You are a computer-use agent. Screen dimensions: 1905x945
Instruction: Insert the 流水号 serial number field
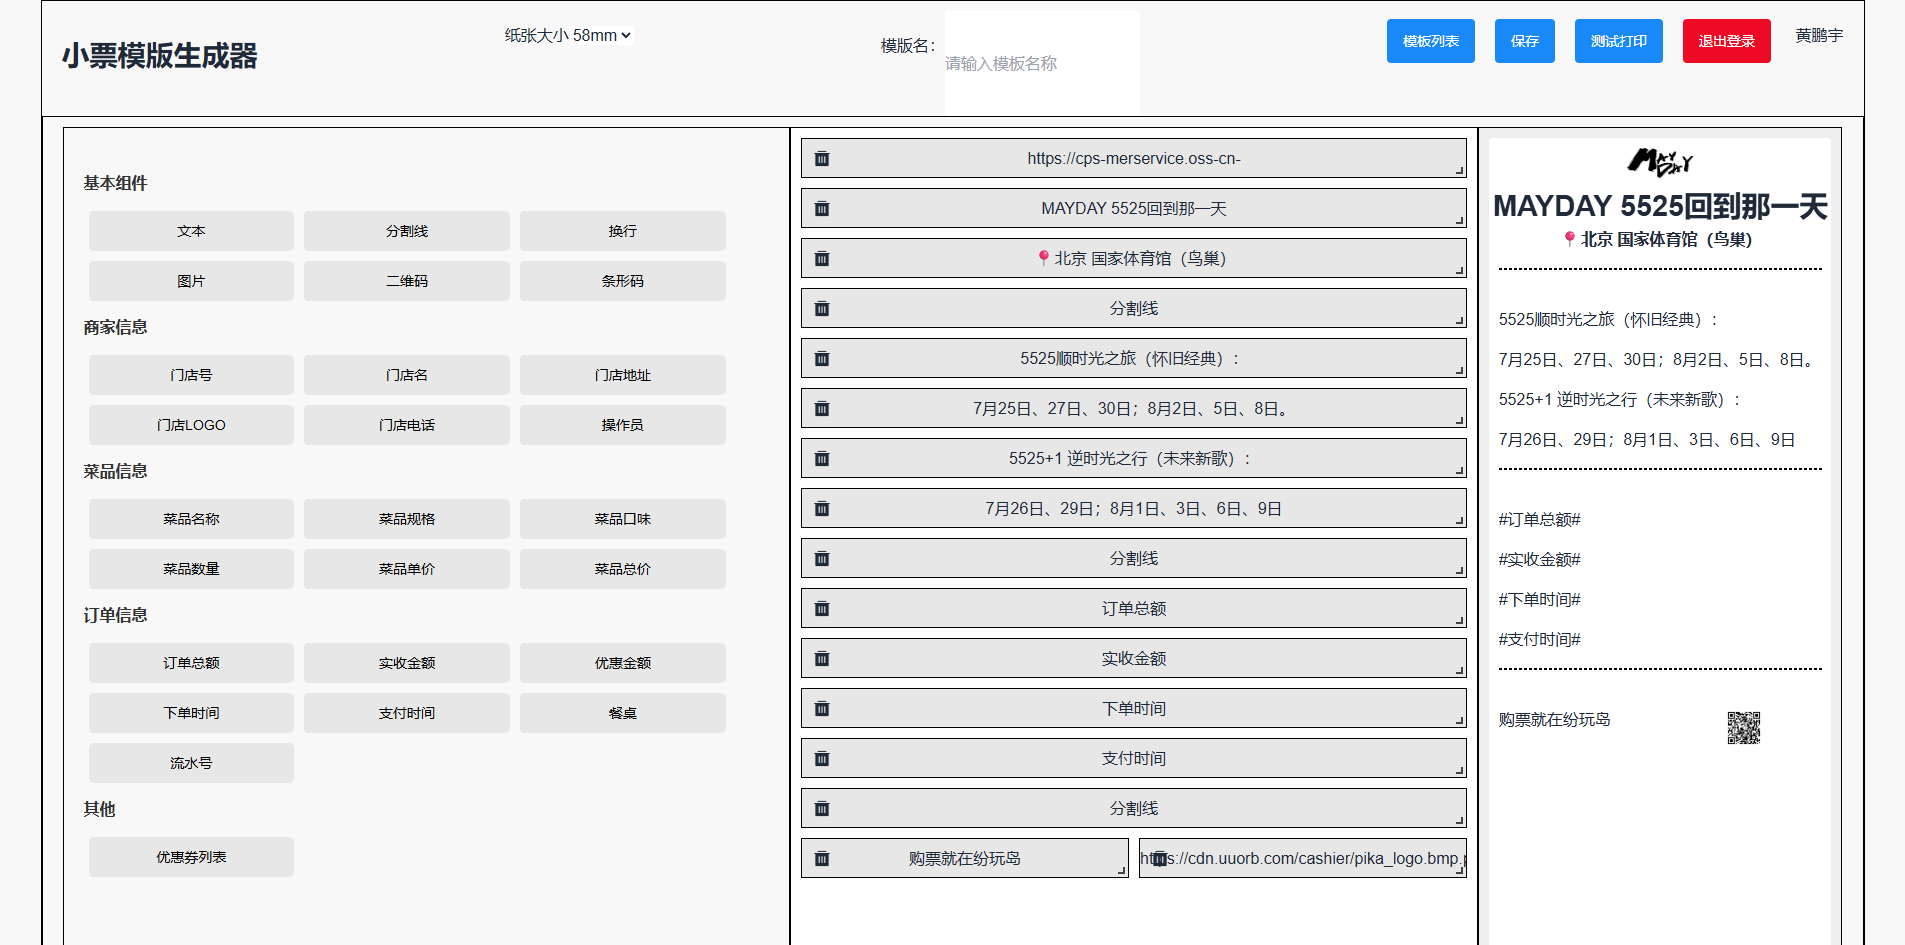click(x=191, y=763)
